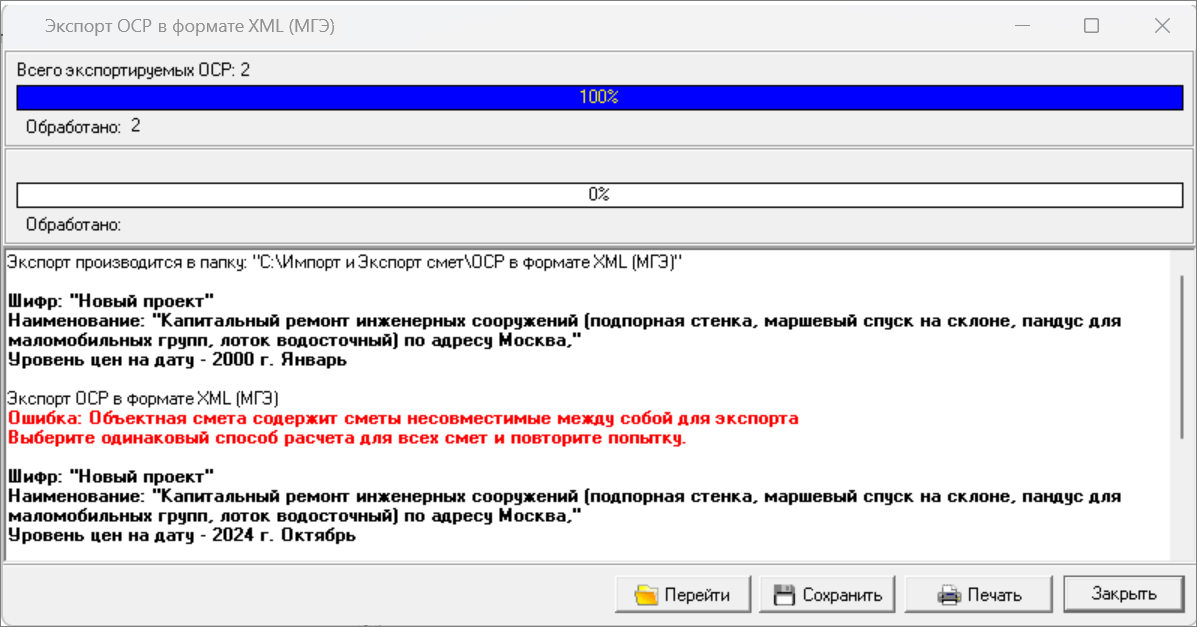Click the folder icon on Перейти button

(x=646, y=595)
